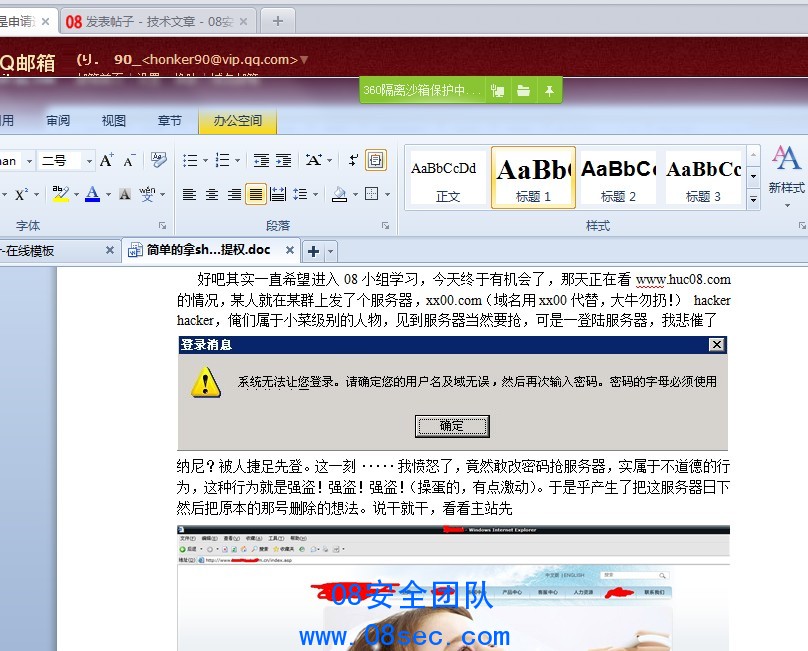Expand the font color picker arrow
The width and height of the screenshot is (808, 651).
coord(108,194)
